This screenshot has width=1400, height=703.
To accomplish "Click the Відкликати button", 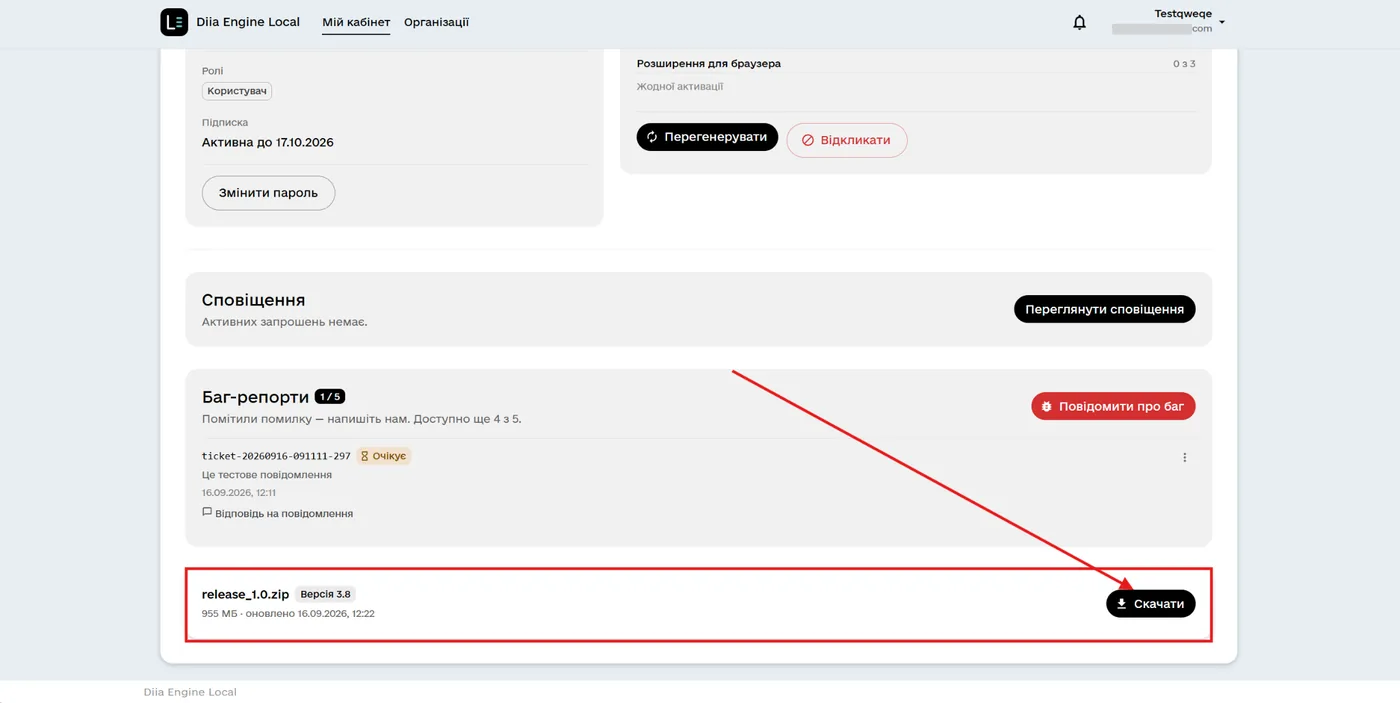I will click(x=847, y=140).
